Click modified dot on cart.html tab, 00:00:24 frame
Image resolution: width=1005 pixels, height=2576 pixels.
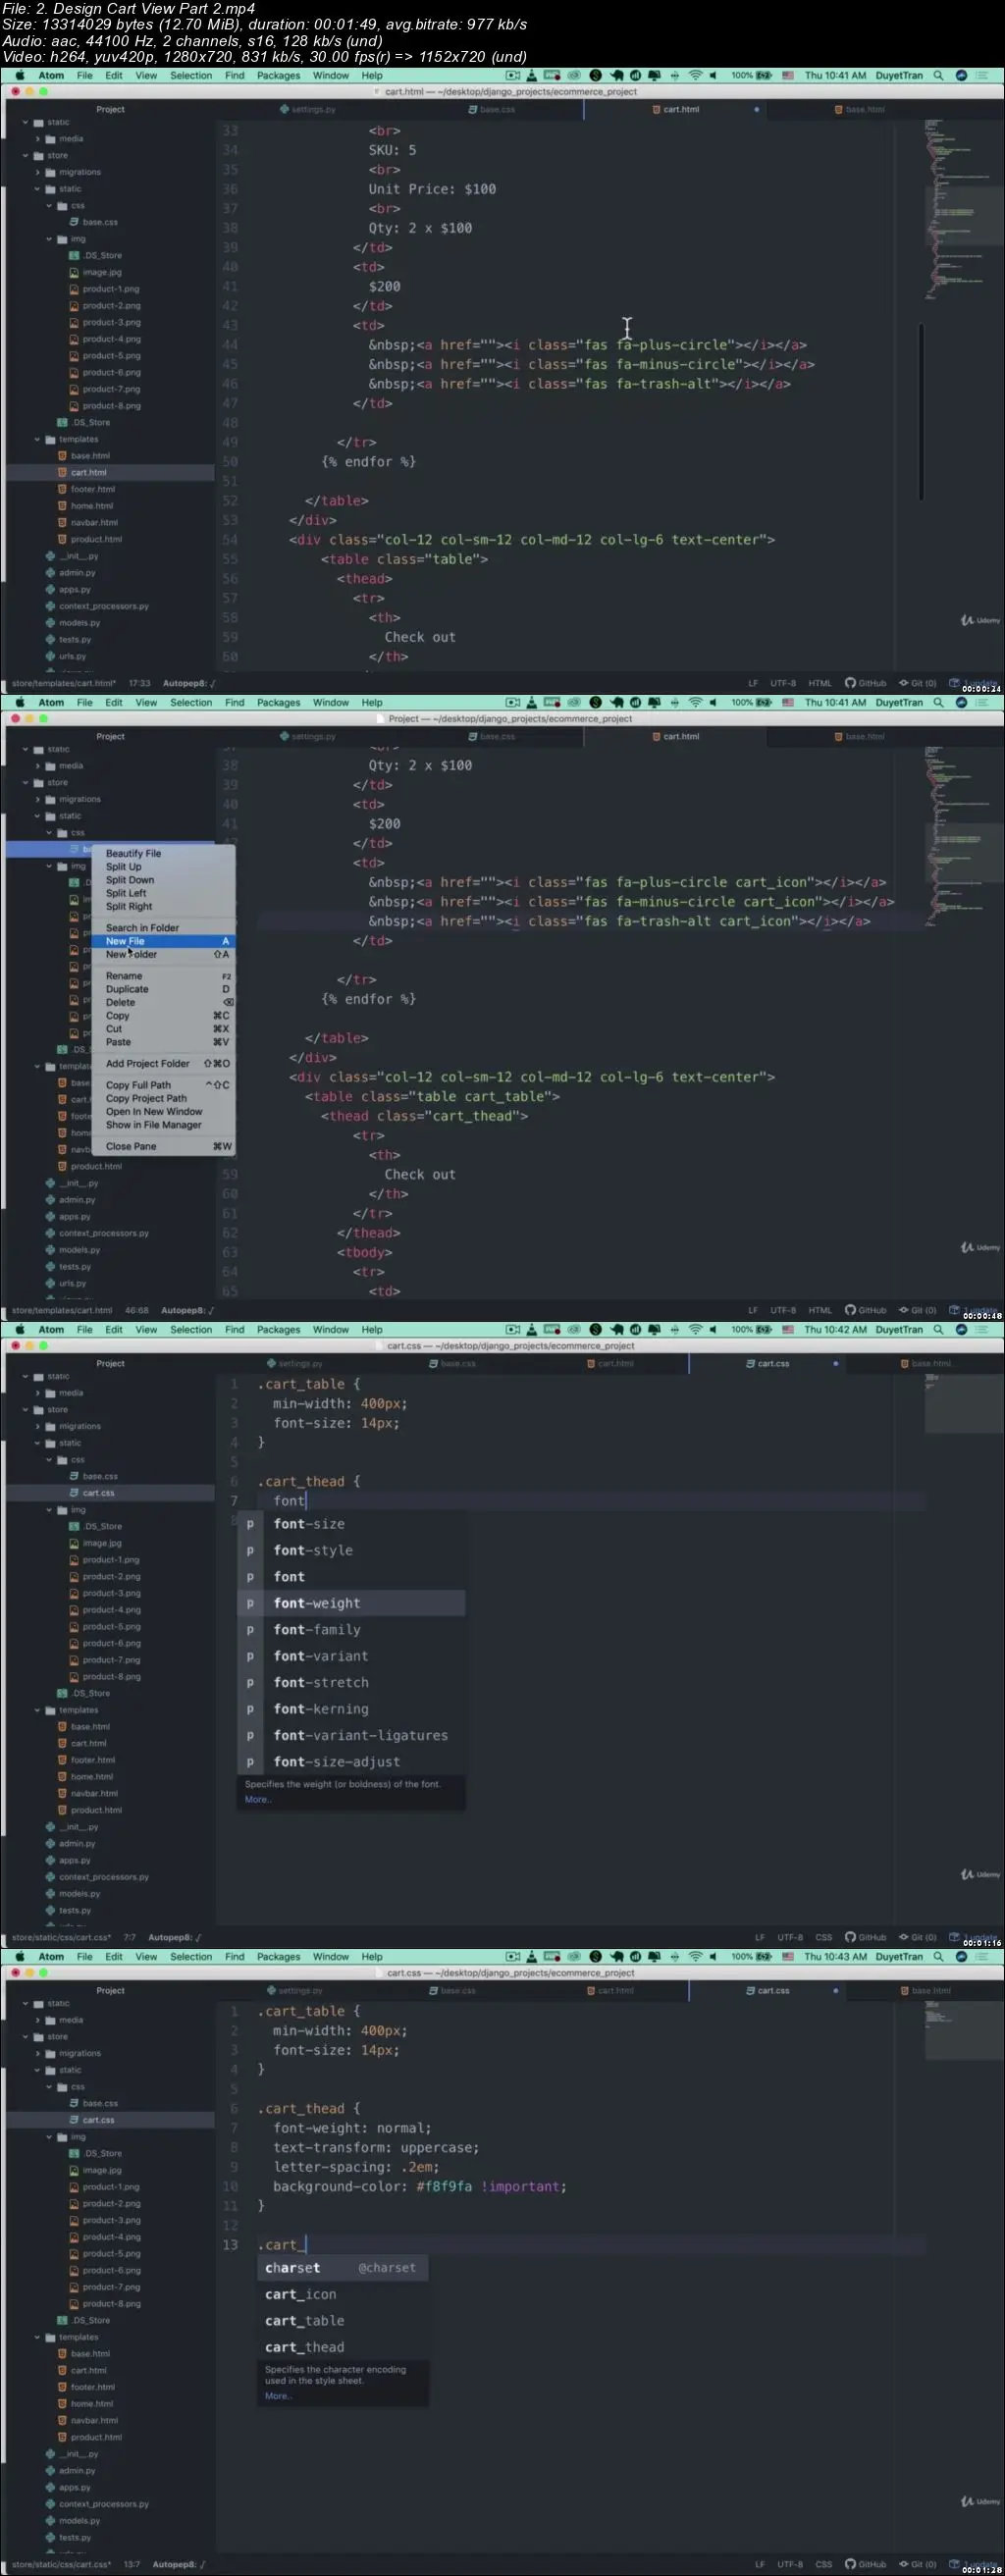click(756, 109)
